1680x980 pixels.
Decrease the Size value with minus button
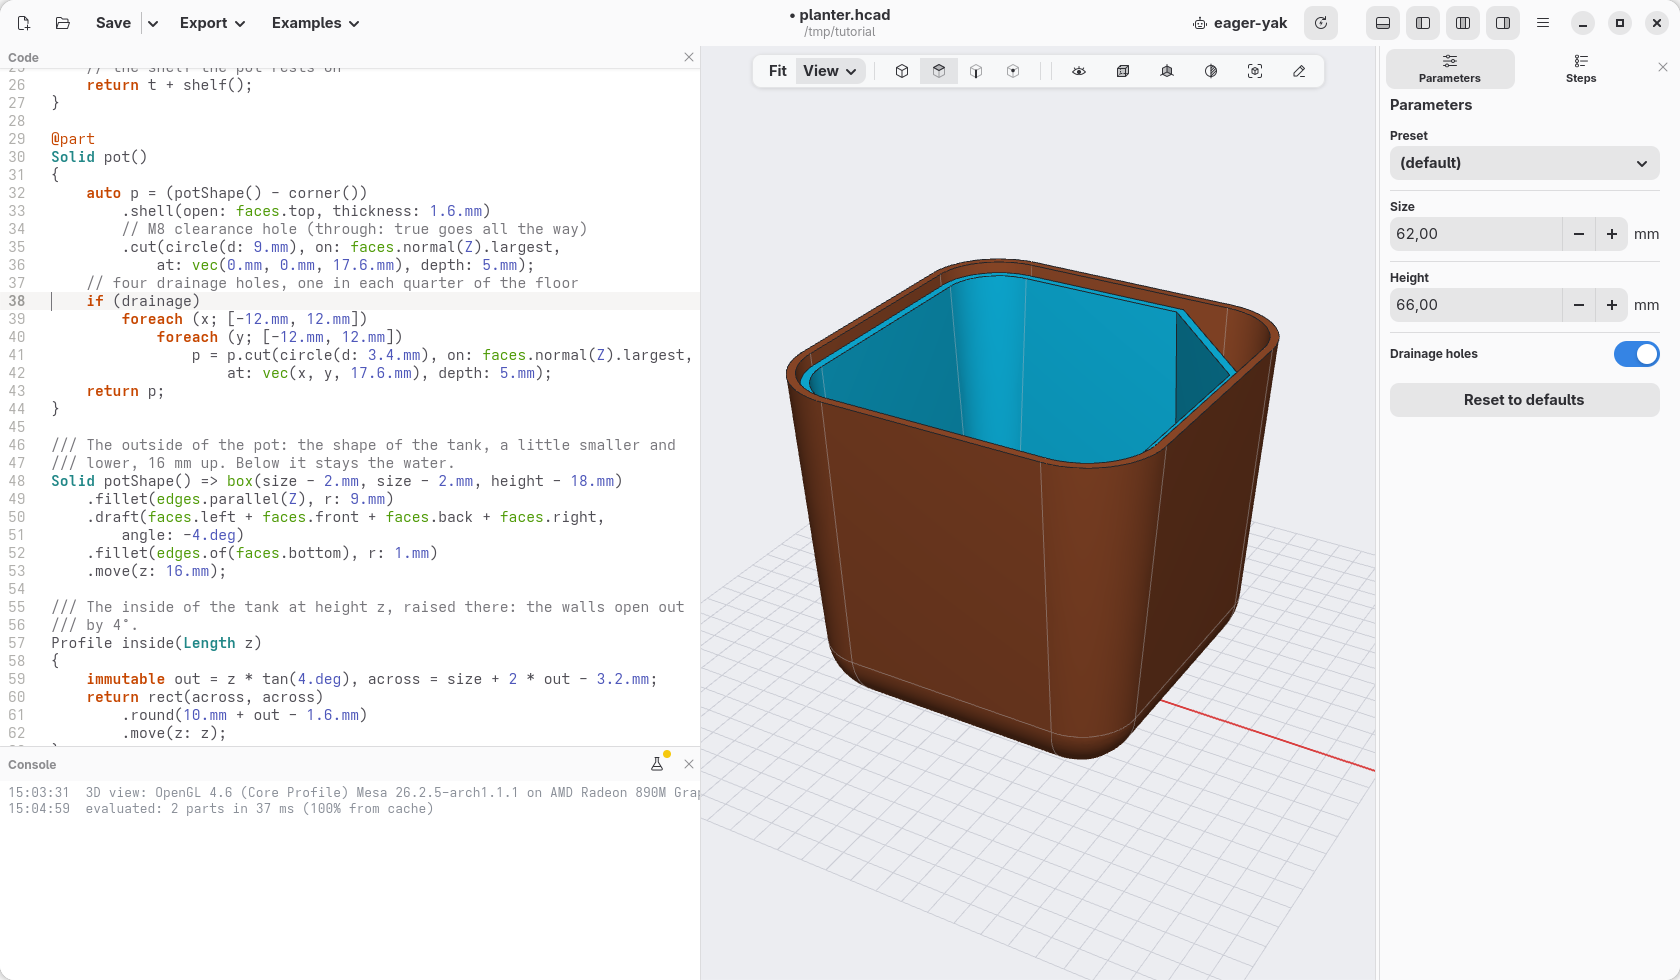tap(1579, 234)
